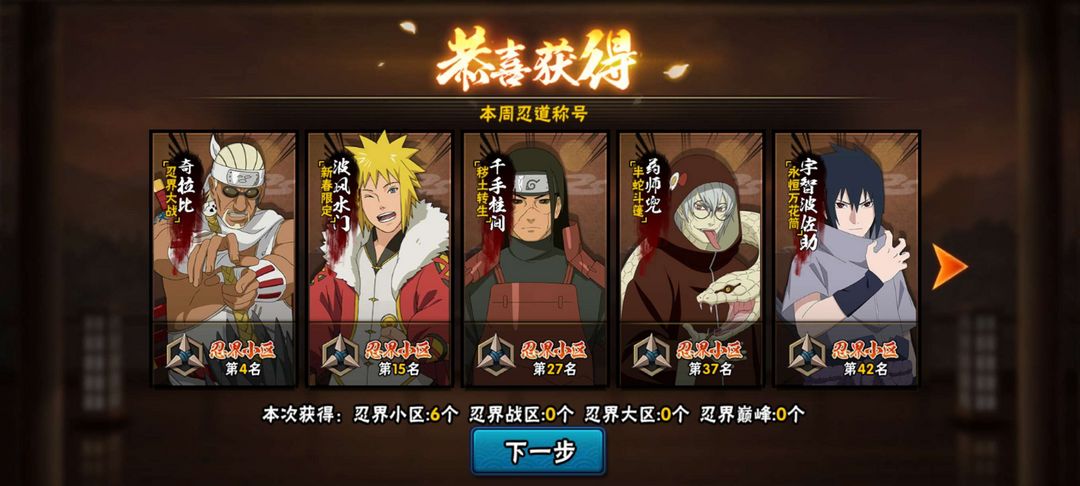The image size is (1080, 486).
Task: Select the 奇拉比 character card
Action: (x=224, y=259)
